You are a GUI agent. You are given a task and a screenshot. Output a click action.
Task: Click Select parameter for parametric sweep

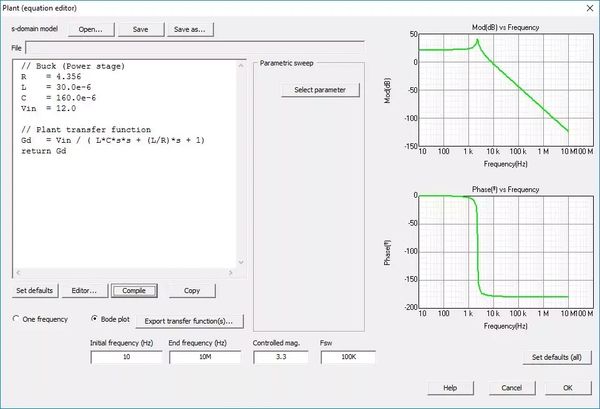pyautogui.click(x=320, y=90)
